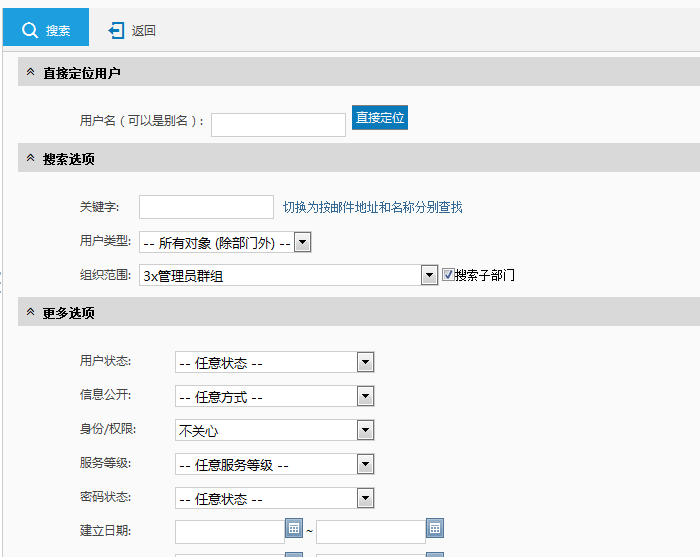
Task: Expand the 信息公开 dropdown
Action: tap(365, 396)
